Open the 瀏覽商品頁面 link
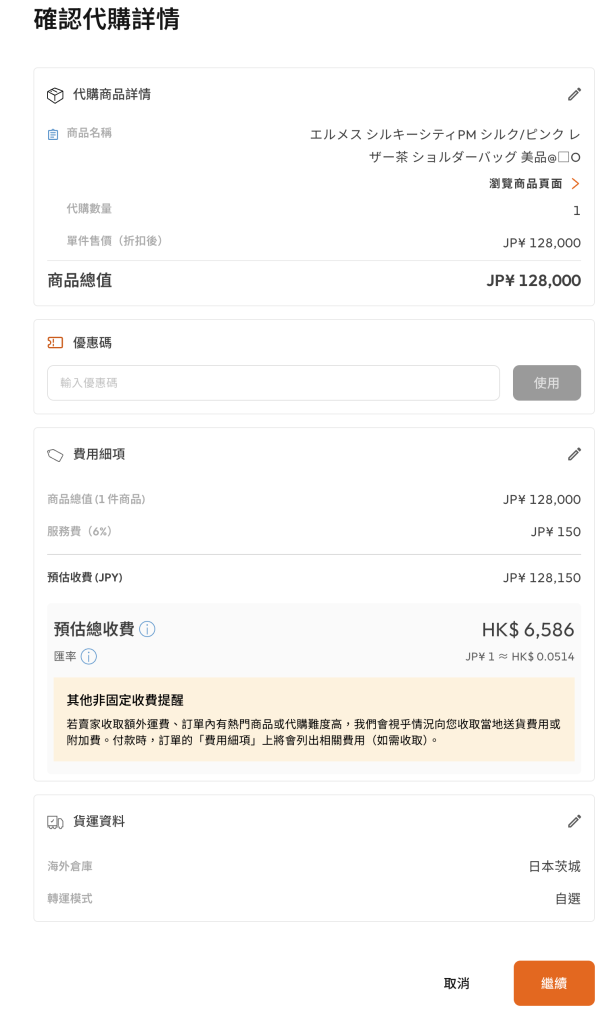Image resolution: width=613 pixels, height=1024 pixels. pyautogui.click(x=525, y=184)
